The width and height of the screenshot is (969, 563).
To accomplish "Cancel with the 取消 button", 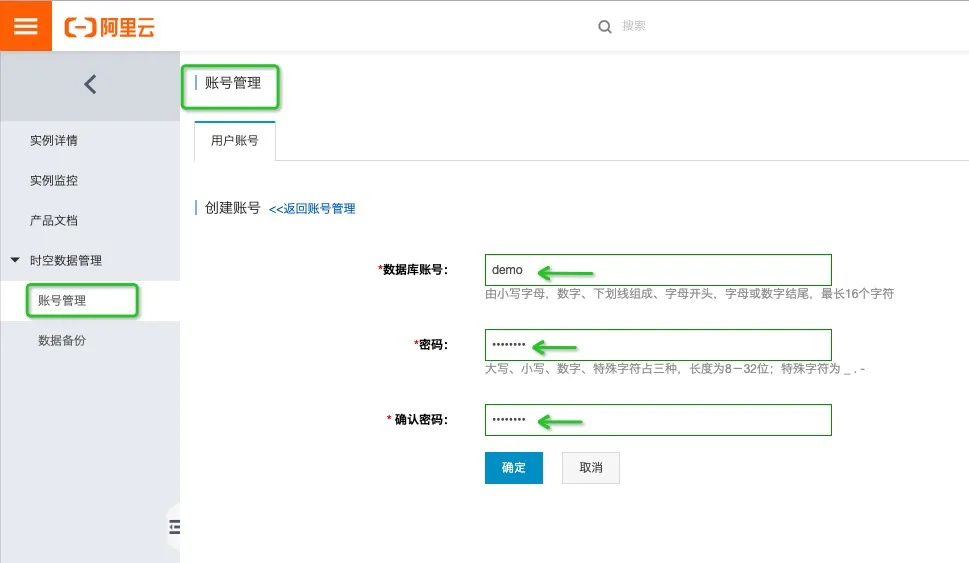I will click(x=591, y=468).
